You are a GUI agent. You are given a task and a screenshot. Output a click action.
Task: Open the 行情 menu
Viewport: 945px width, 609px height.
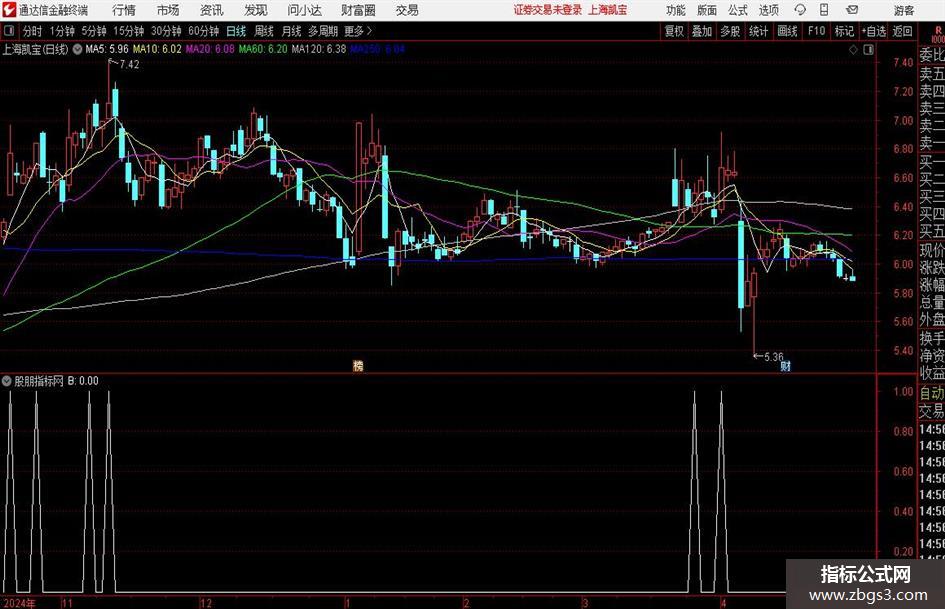click(124, 10)
